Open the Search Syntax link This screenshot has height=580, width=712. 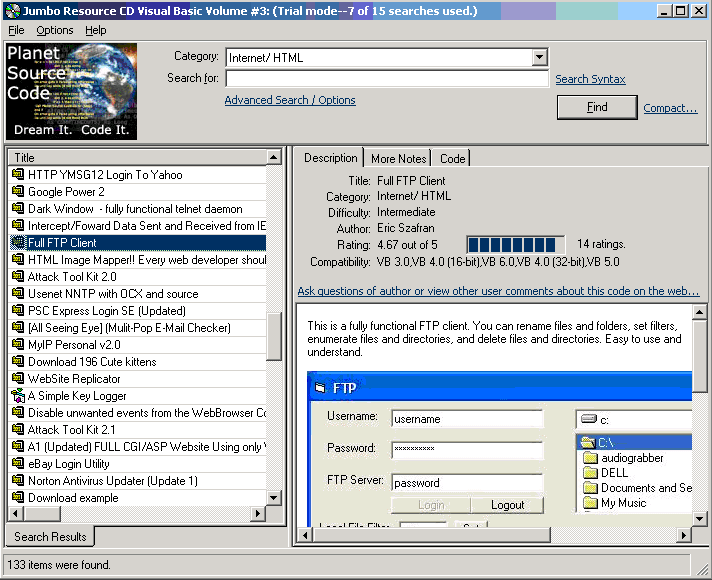click(x=590, y=79)
